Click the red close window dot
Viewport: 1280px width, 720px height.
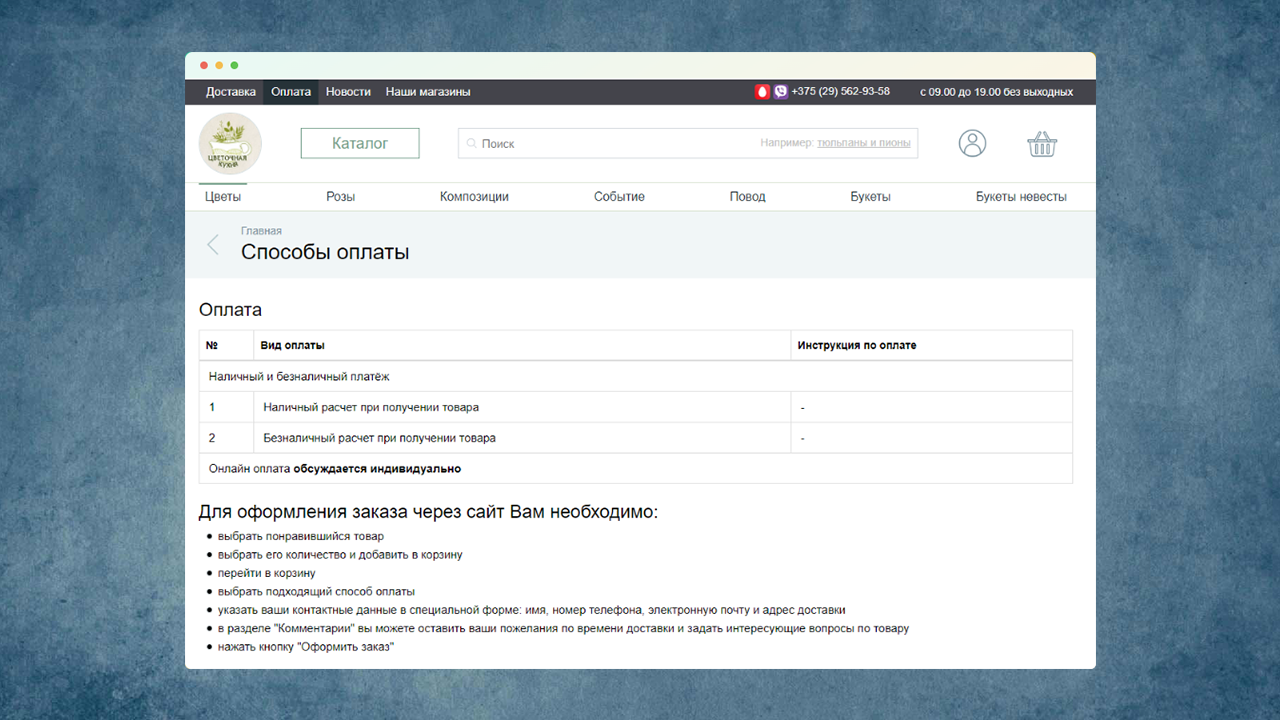[x=204, y=65]
